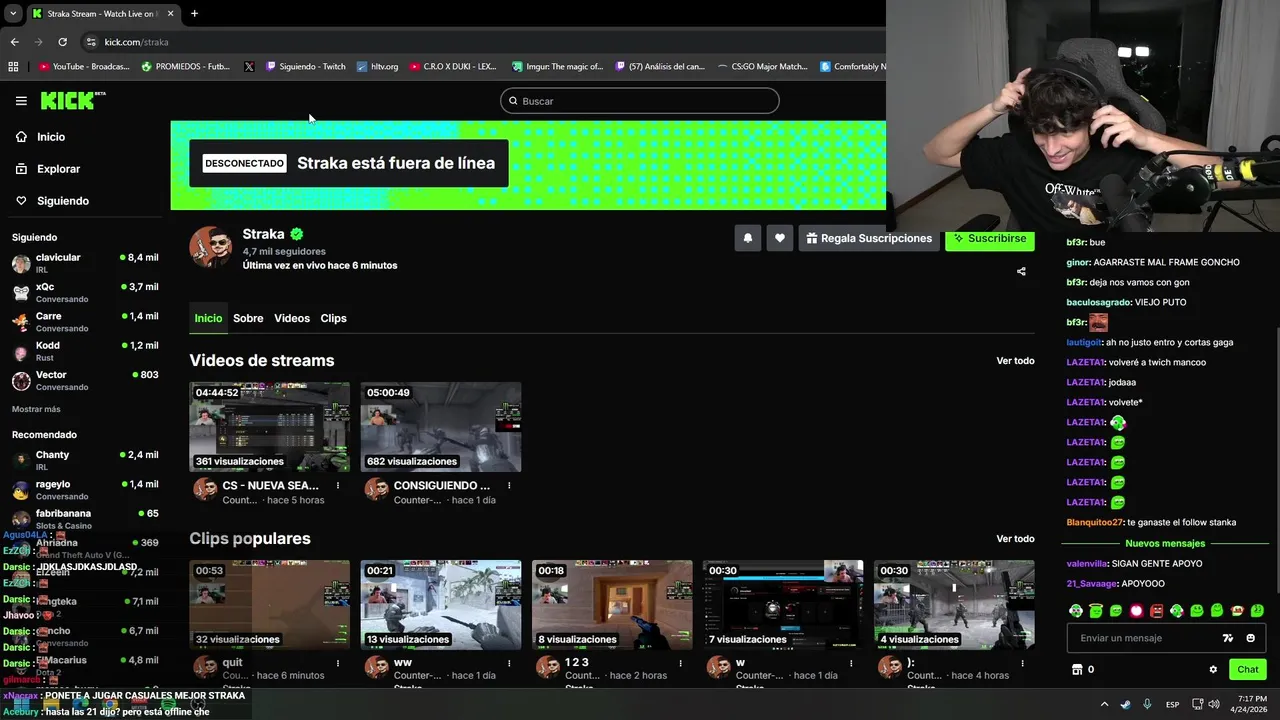Open options menu for clip 'quit'
1280x720 pixels.
tap(338, 663)
